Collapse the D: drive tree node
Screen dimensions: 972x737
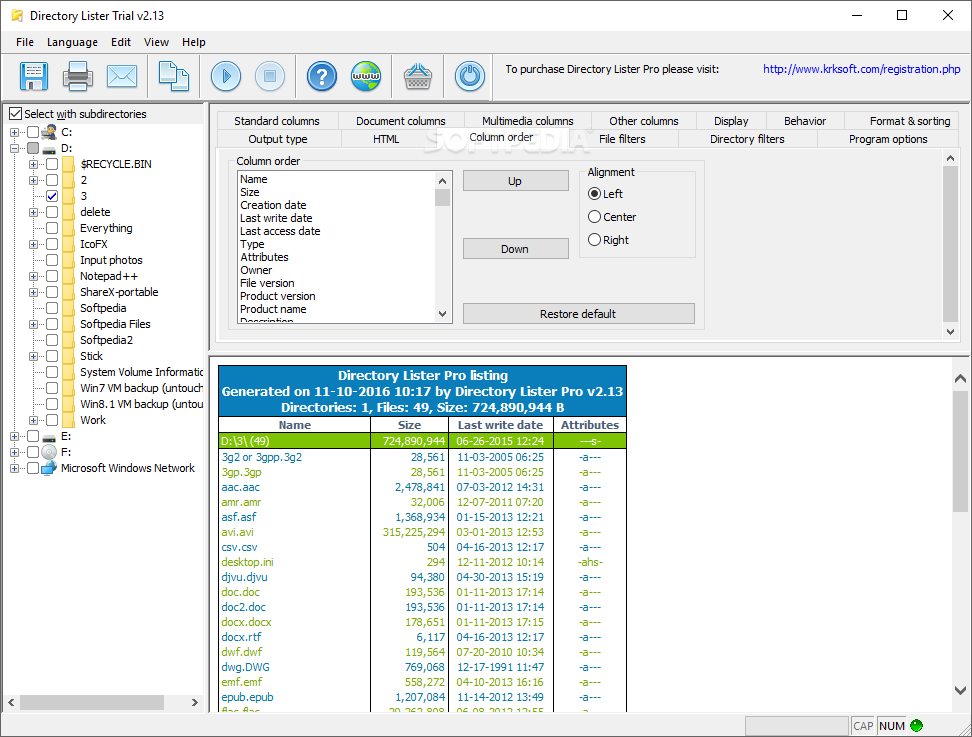point(14,149)
